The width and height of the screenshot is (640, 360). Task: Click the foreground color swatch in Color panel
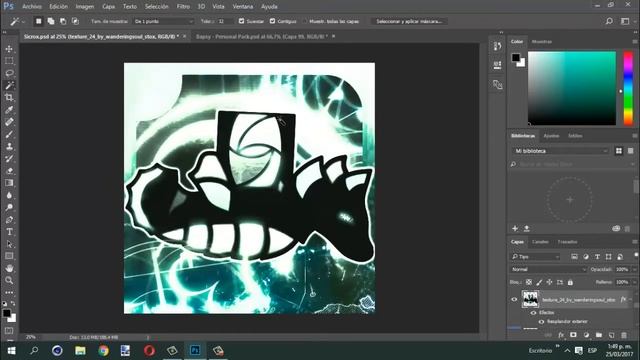click(516, 58)
